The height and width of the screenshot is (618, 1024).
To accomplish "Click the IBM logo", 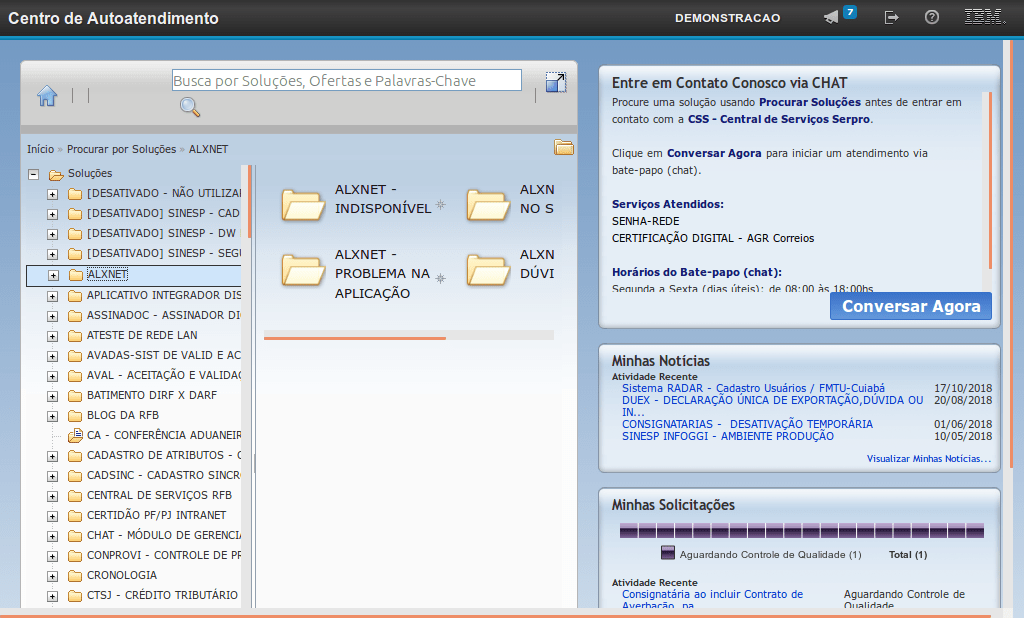I will 985,18.
